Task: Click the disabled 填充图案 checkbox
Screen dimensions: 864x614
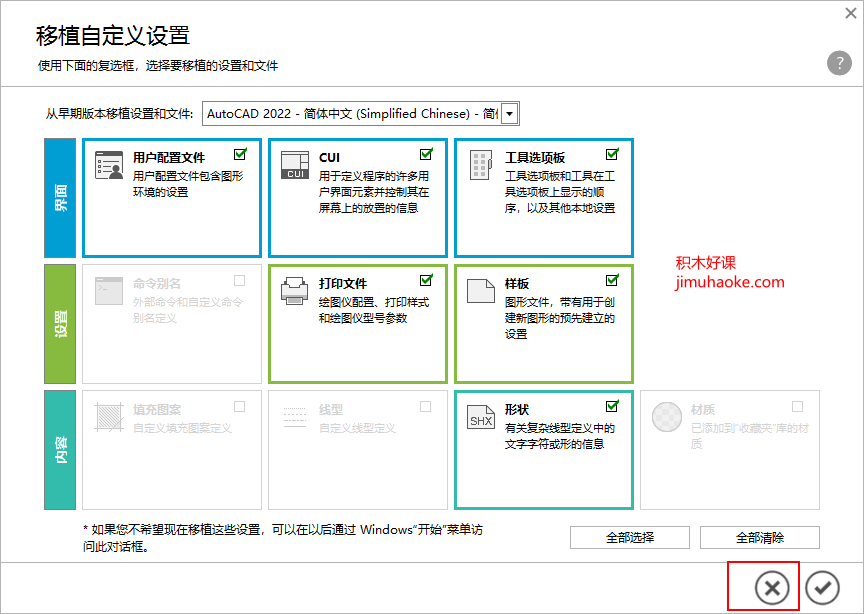Action: pyautogui.click(x=240, y=407)
